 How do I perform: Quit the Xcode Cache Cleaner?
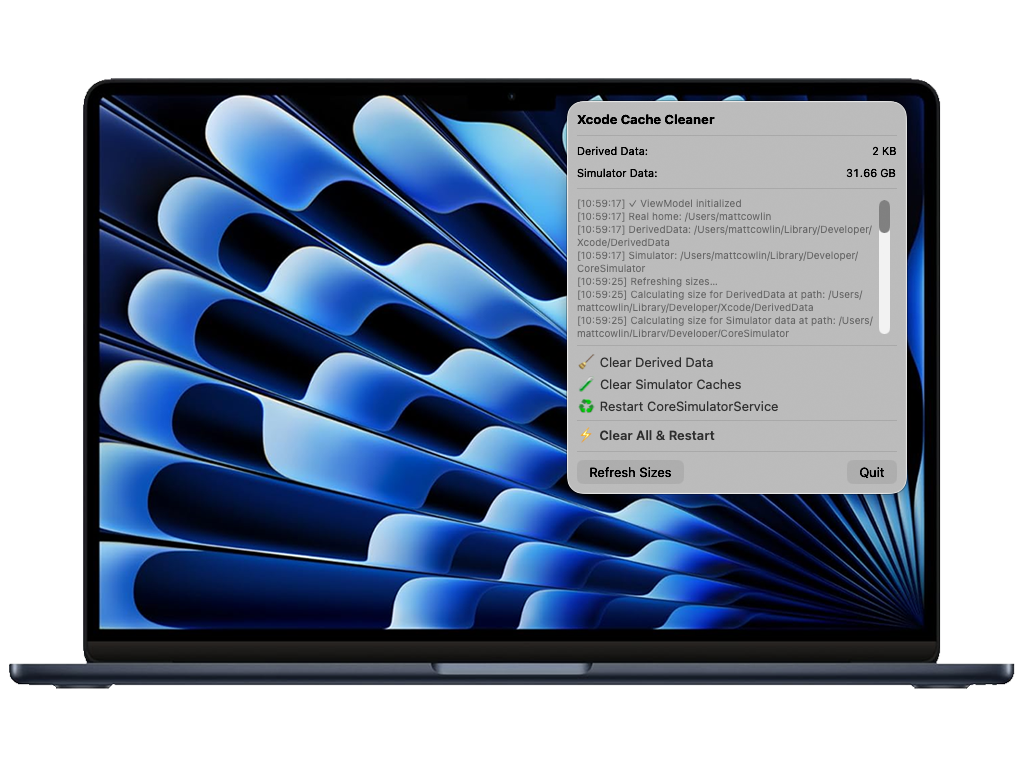(871, 472)
